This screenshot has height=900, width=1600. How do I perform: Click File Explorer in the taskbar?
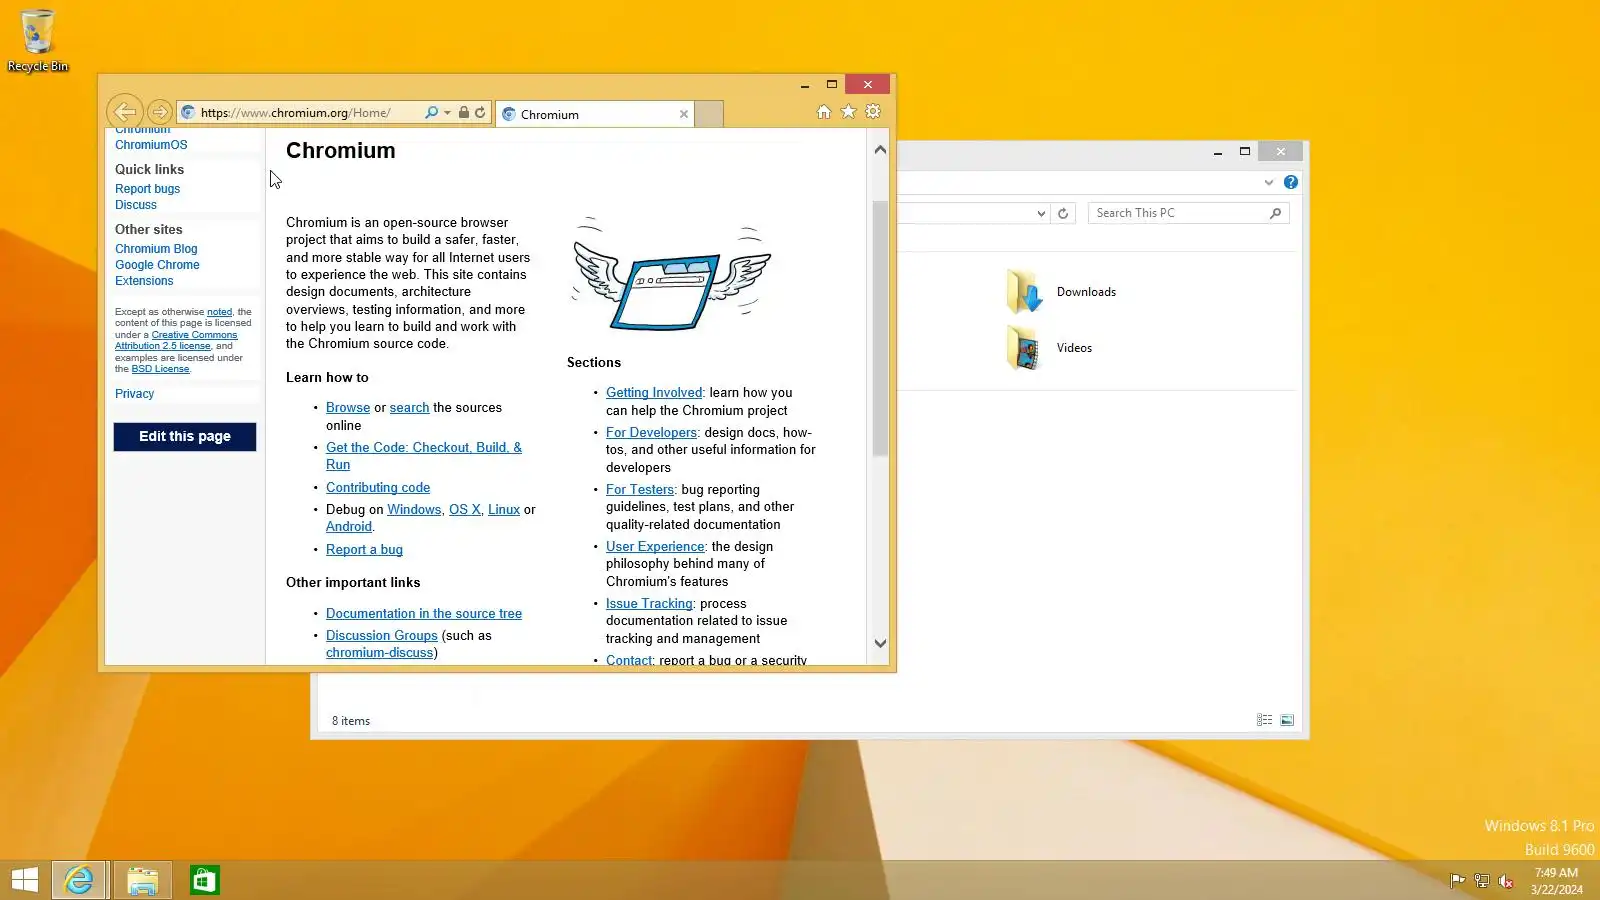coord(143,880)
